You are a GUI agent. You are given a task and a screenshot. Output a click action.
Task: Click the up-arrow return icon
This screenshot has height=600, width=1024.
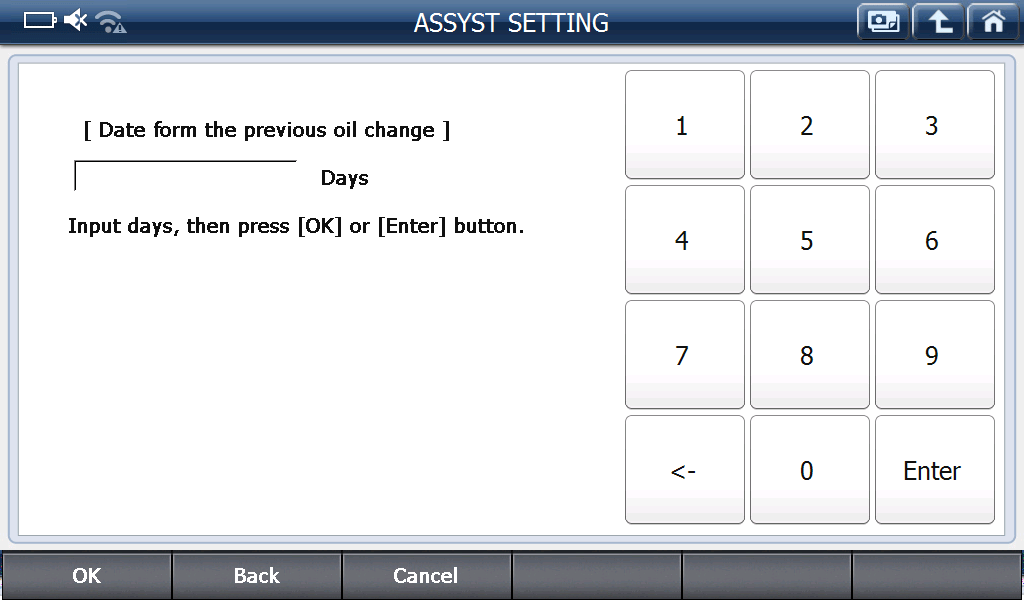(x=939, y=22)
